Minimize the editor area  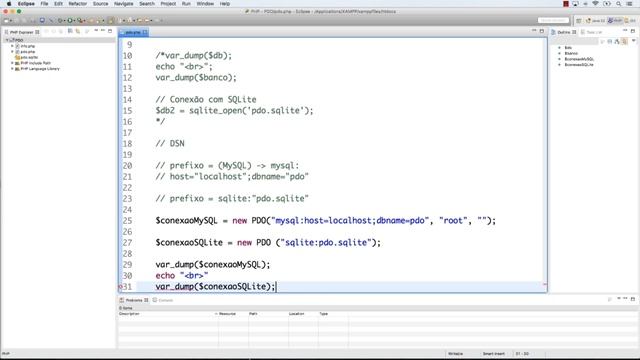coord(534,31)
